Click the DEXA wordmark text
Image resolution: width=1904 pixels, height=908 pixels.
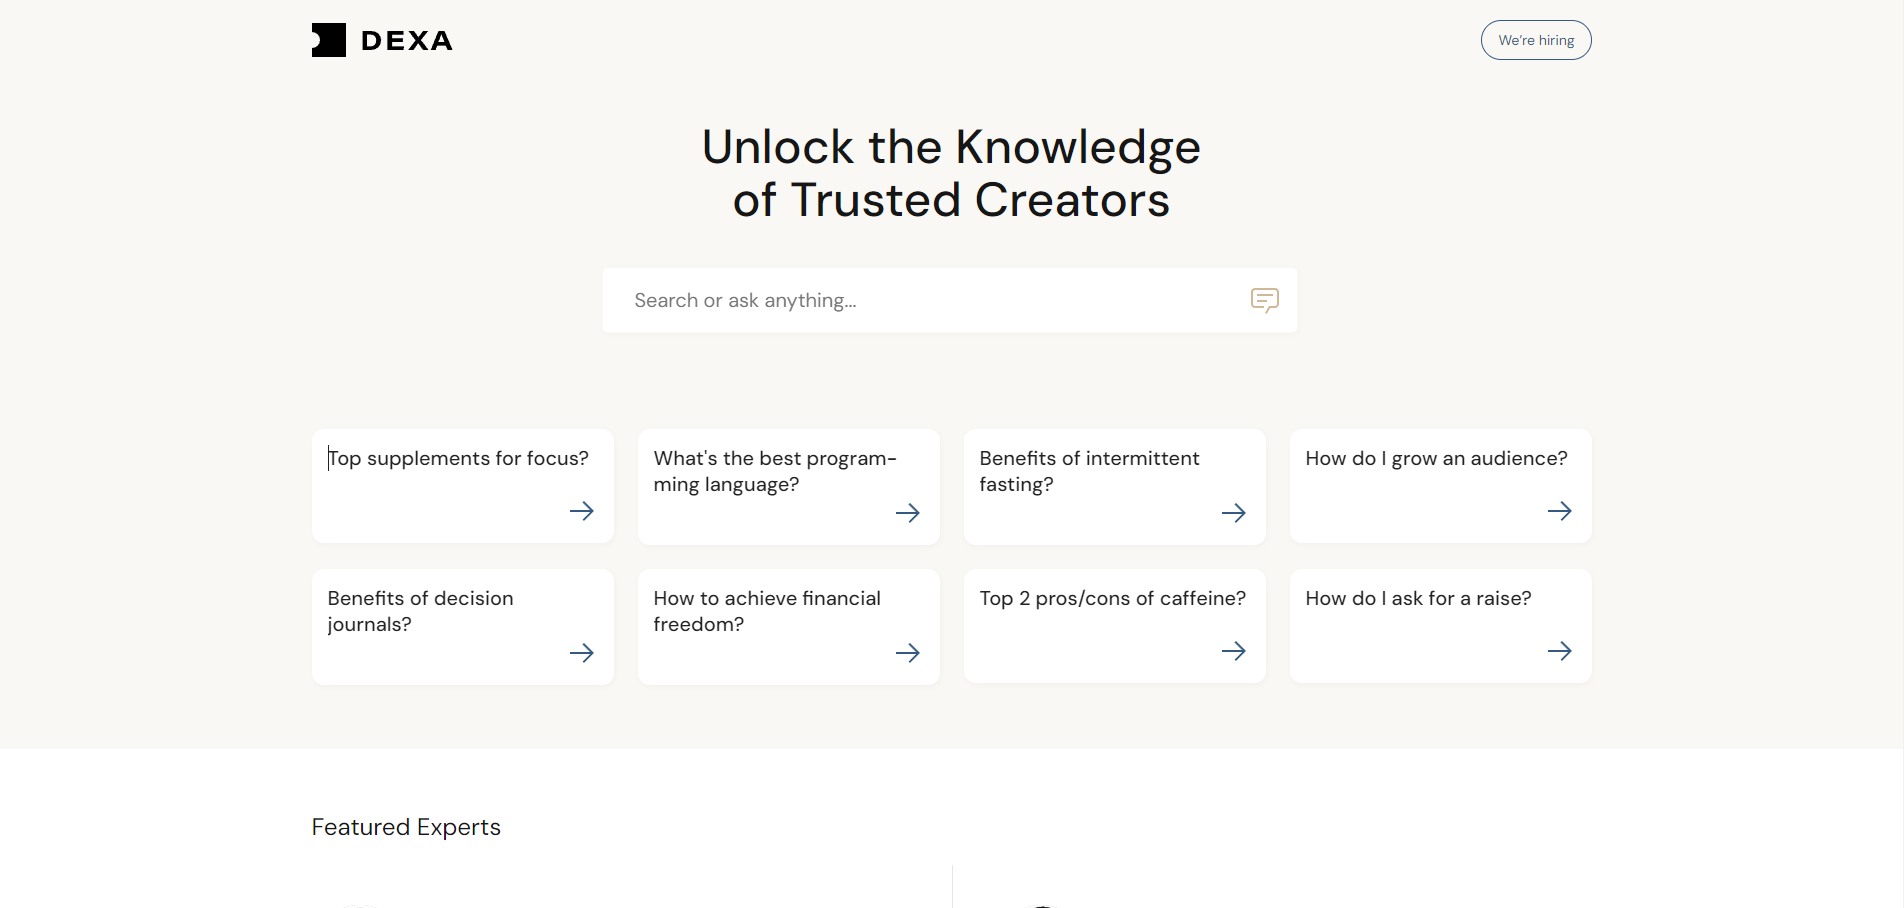tap(406, 41)
